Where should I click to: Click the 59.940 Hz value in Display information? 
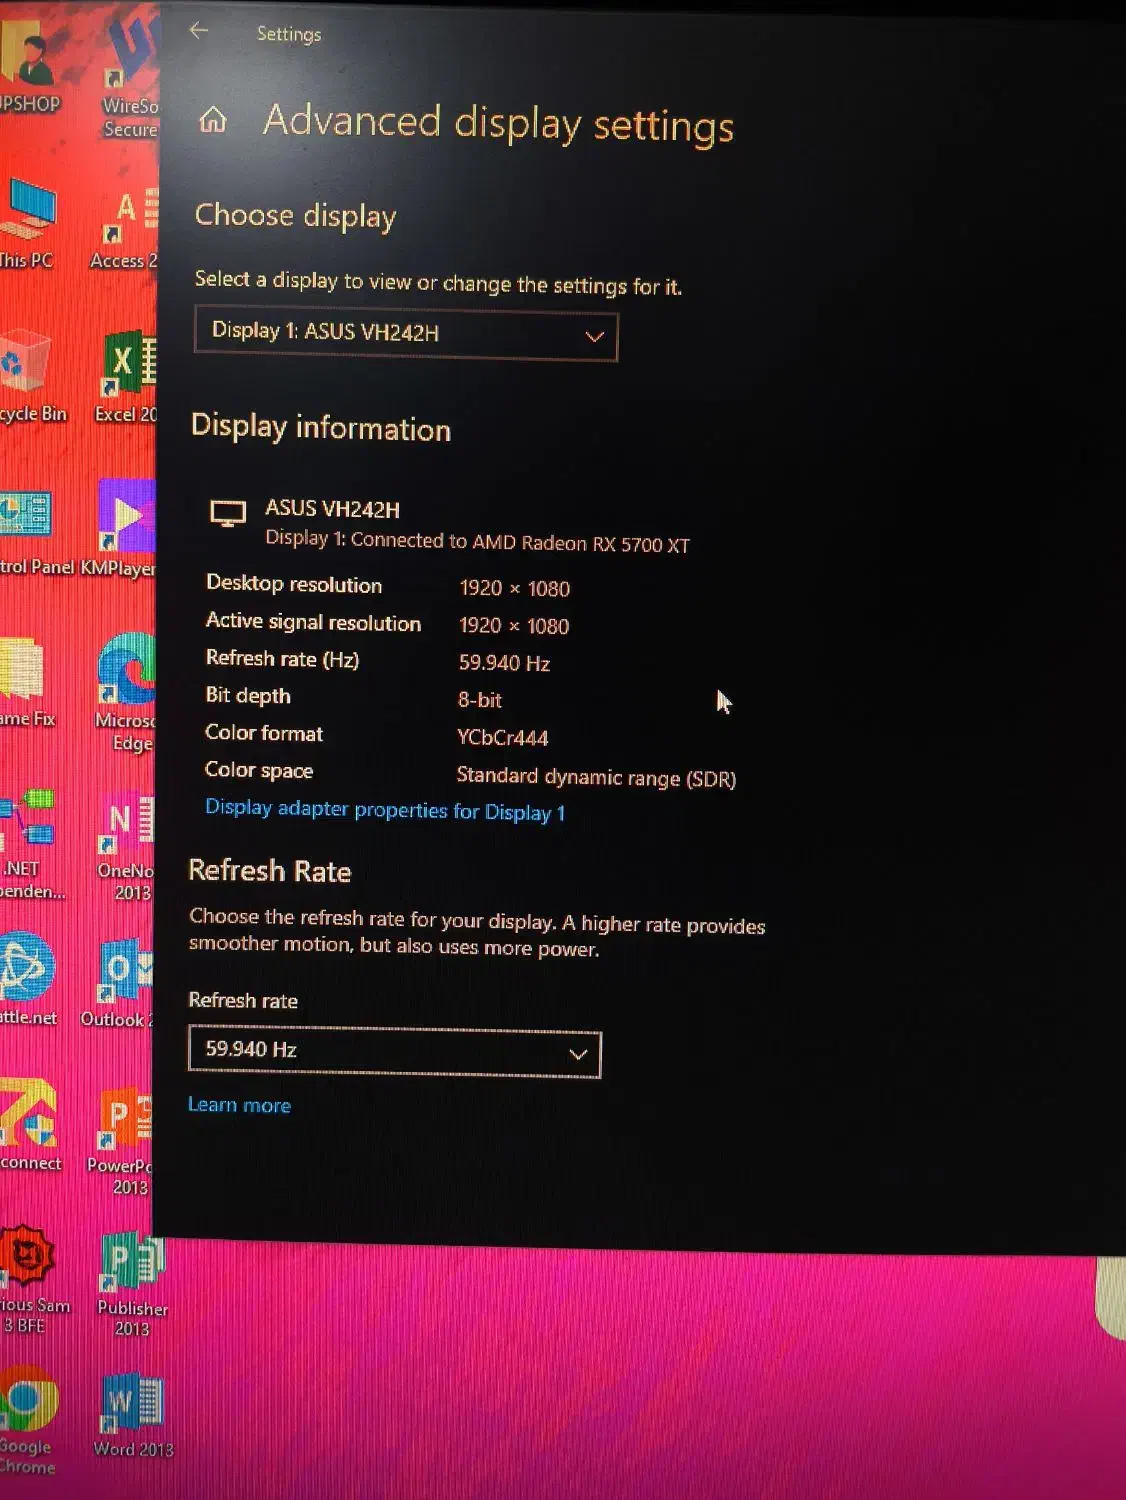tap(504, 663)
